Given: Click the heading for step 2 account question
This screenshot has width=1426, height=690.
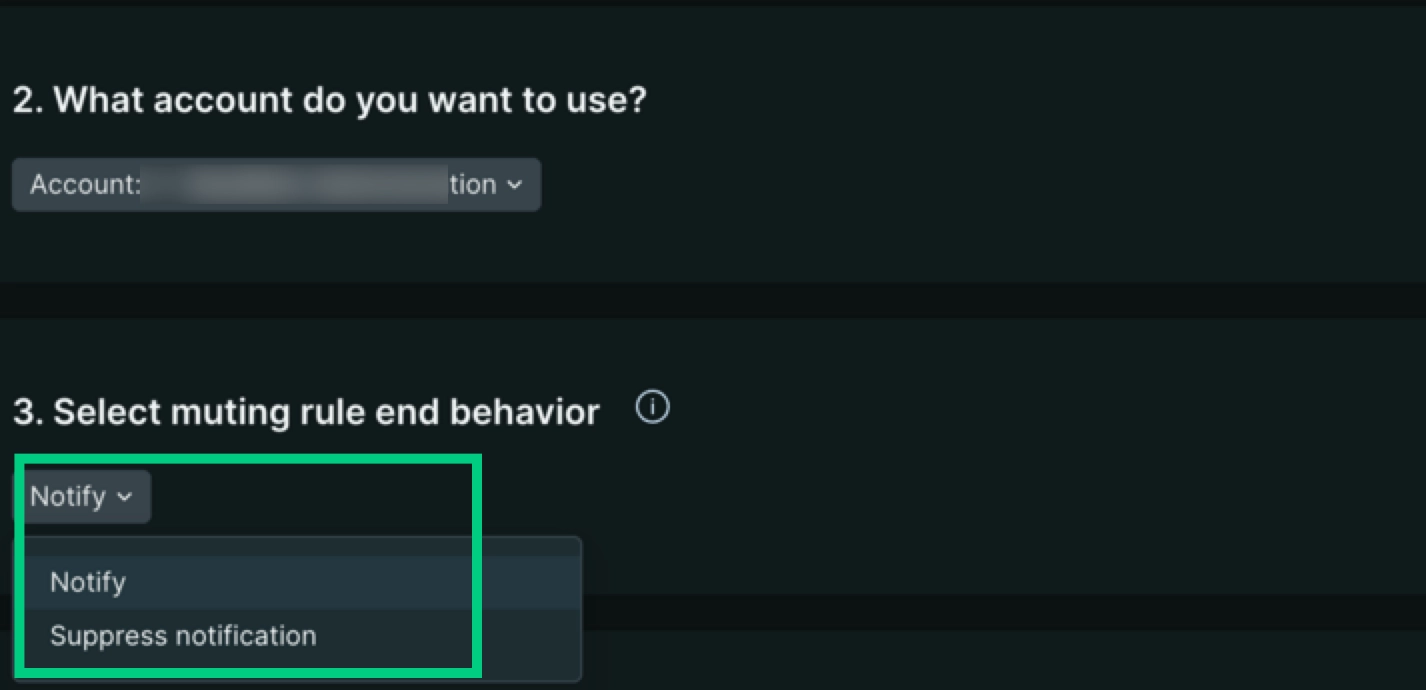Looking at the screenshot, I should tap(331, 99).
